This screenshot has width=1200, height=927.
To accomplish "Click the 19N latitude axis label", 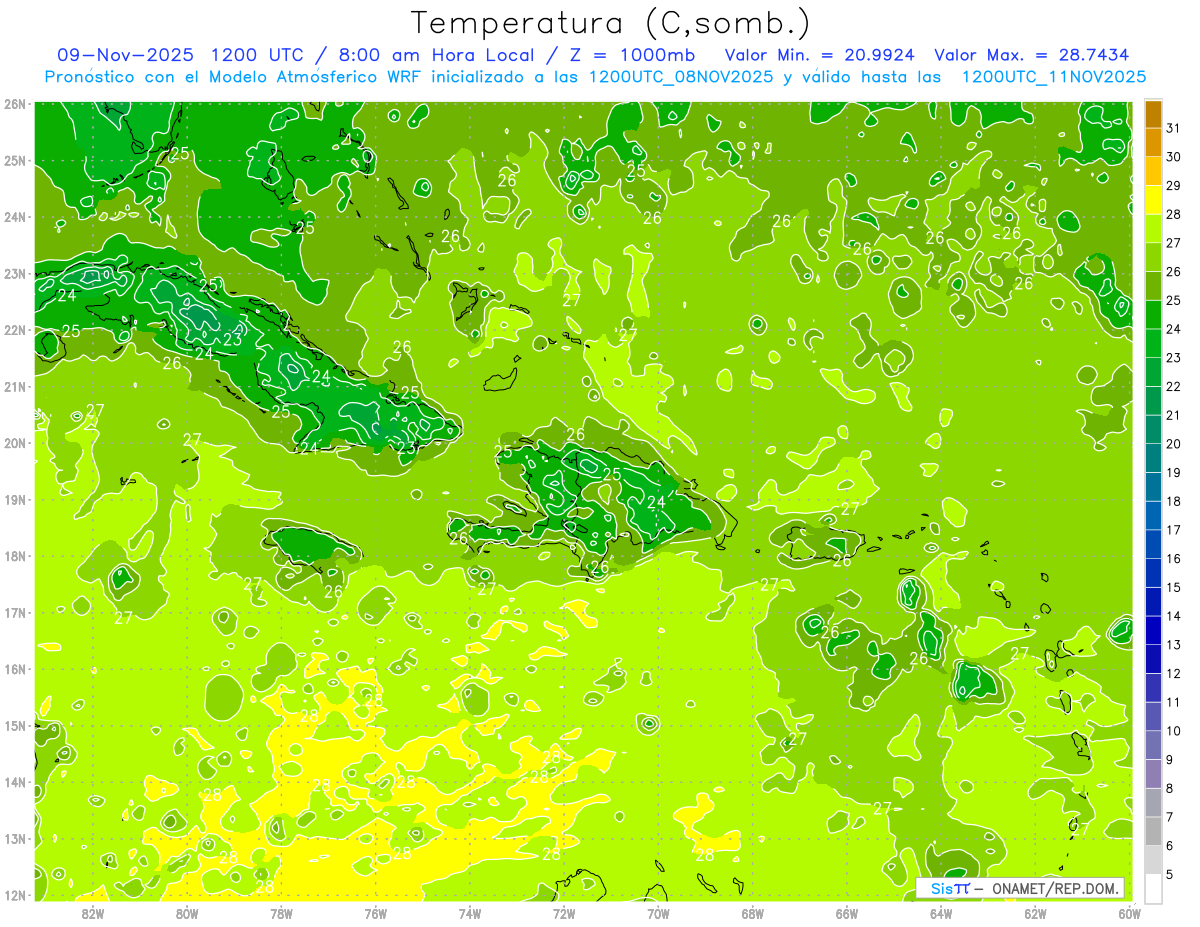I will tap(14, 500).
